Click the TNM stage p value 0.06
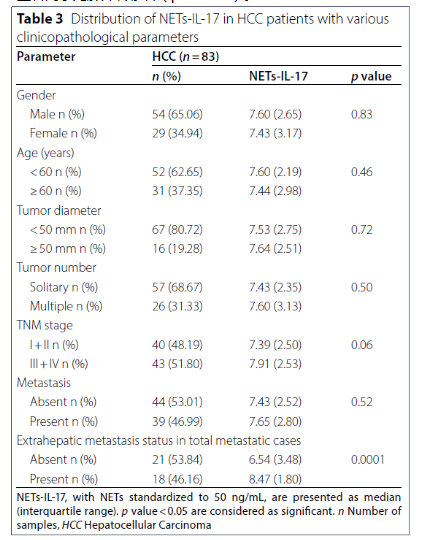This screenshot has height=540, width=421. click(x=362, y=345)
